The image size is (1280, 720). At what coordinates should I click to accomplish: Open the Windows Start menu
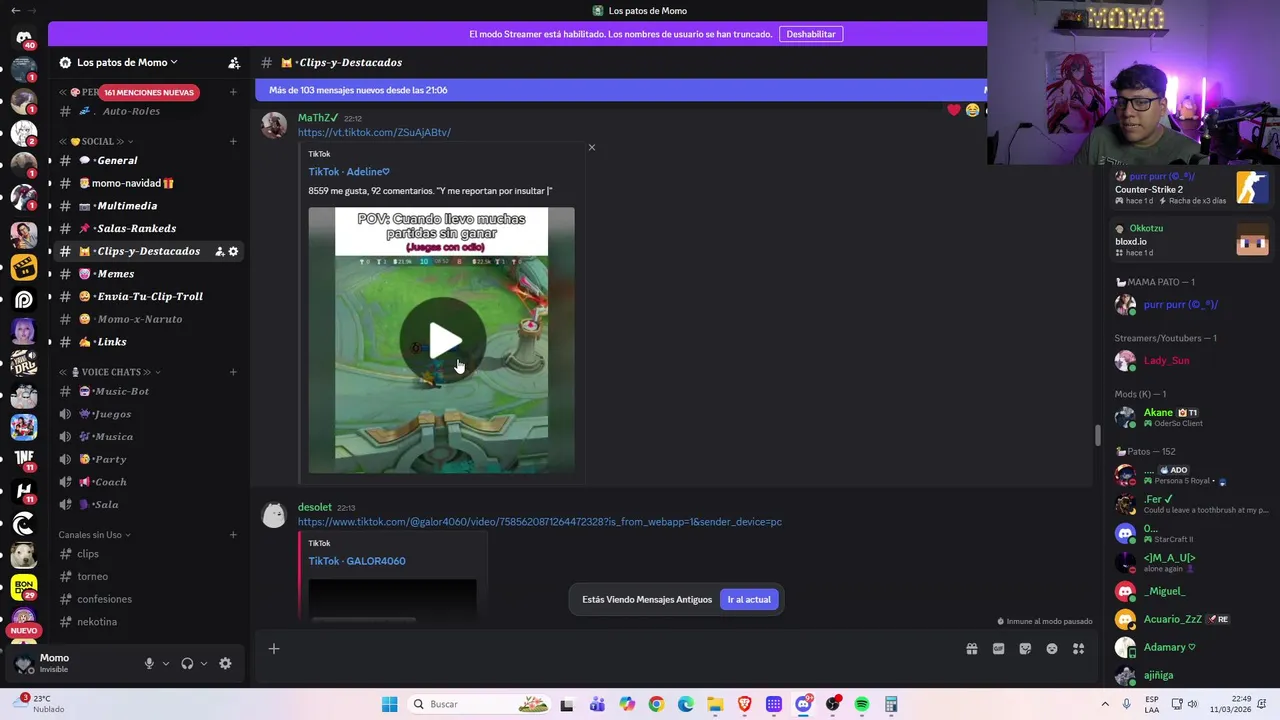(389, 704)
